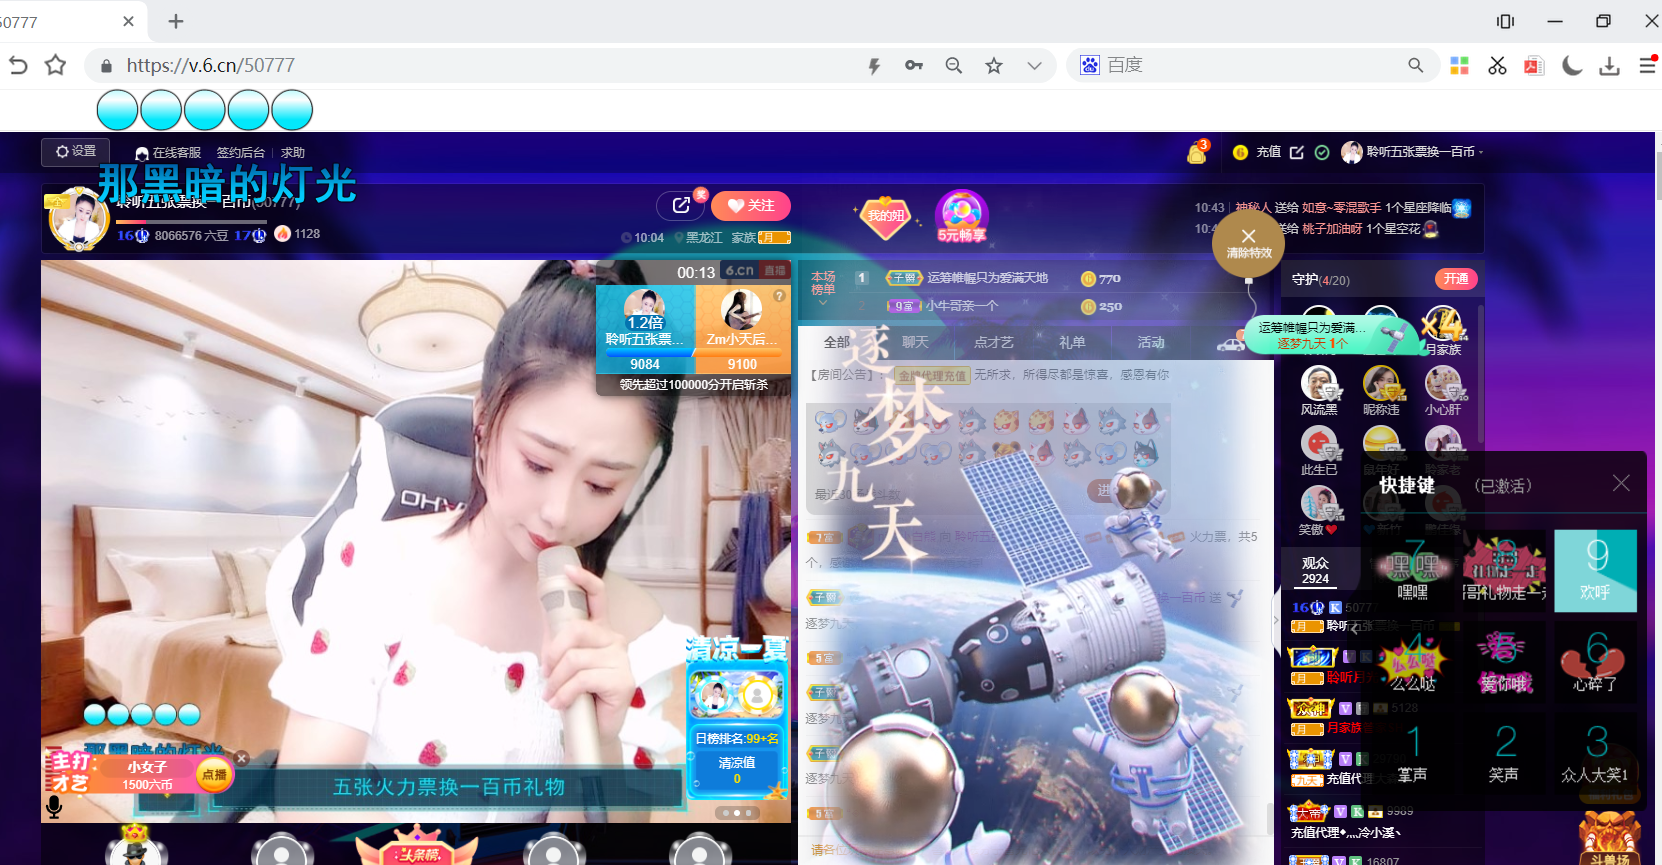Switch to the 聊天 tab
The width and height of the screenshot is (1662, 865).
point(915,342)
